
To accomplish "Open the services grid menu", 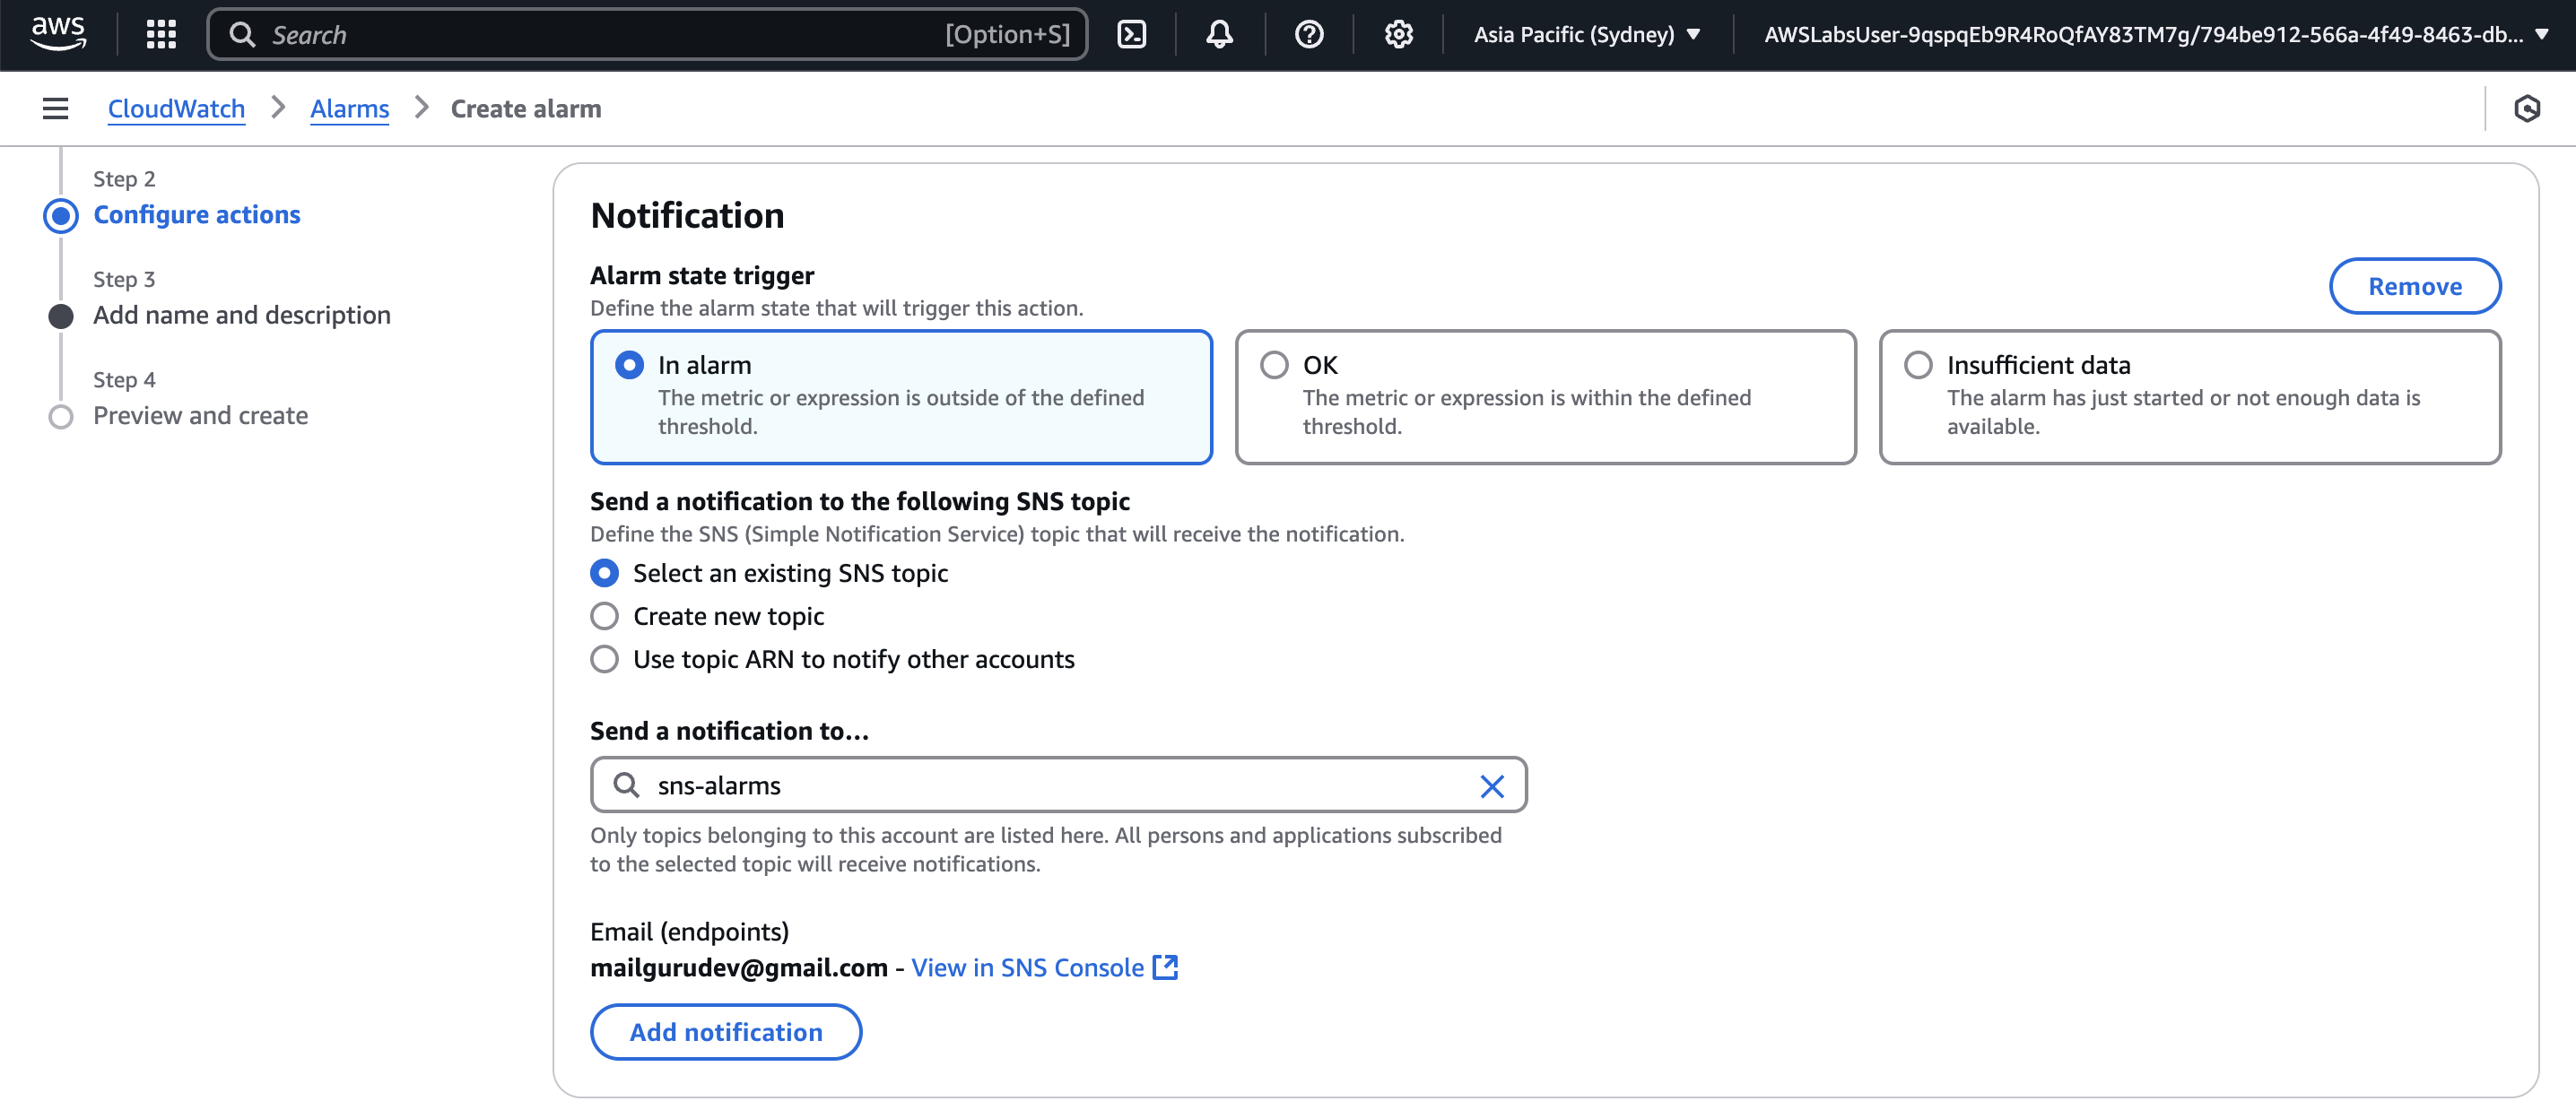I will [161, 34].
